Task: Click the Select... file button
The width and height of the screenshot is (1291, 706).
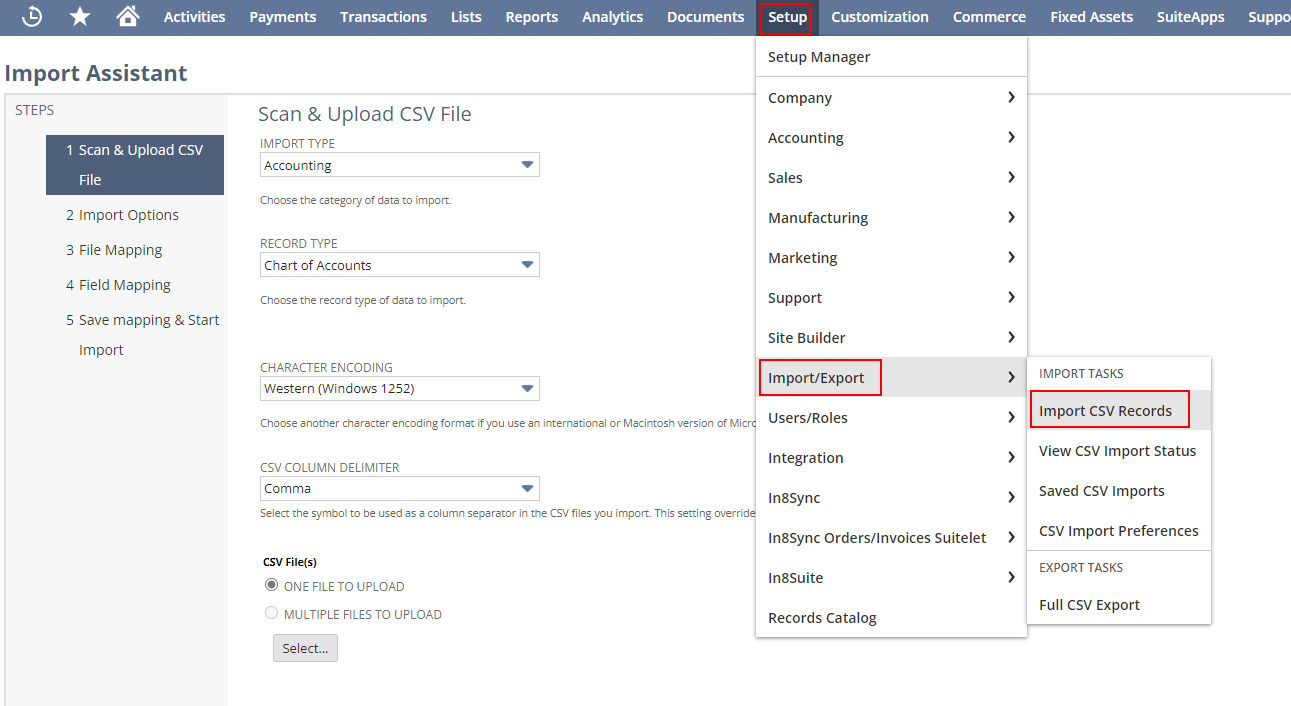Action: [x=305, y=648]
